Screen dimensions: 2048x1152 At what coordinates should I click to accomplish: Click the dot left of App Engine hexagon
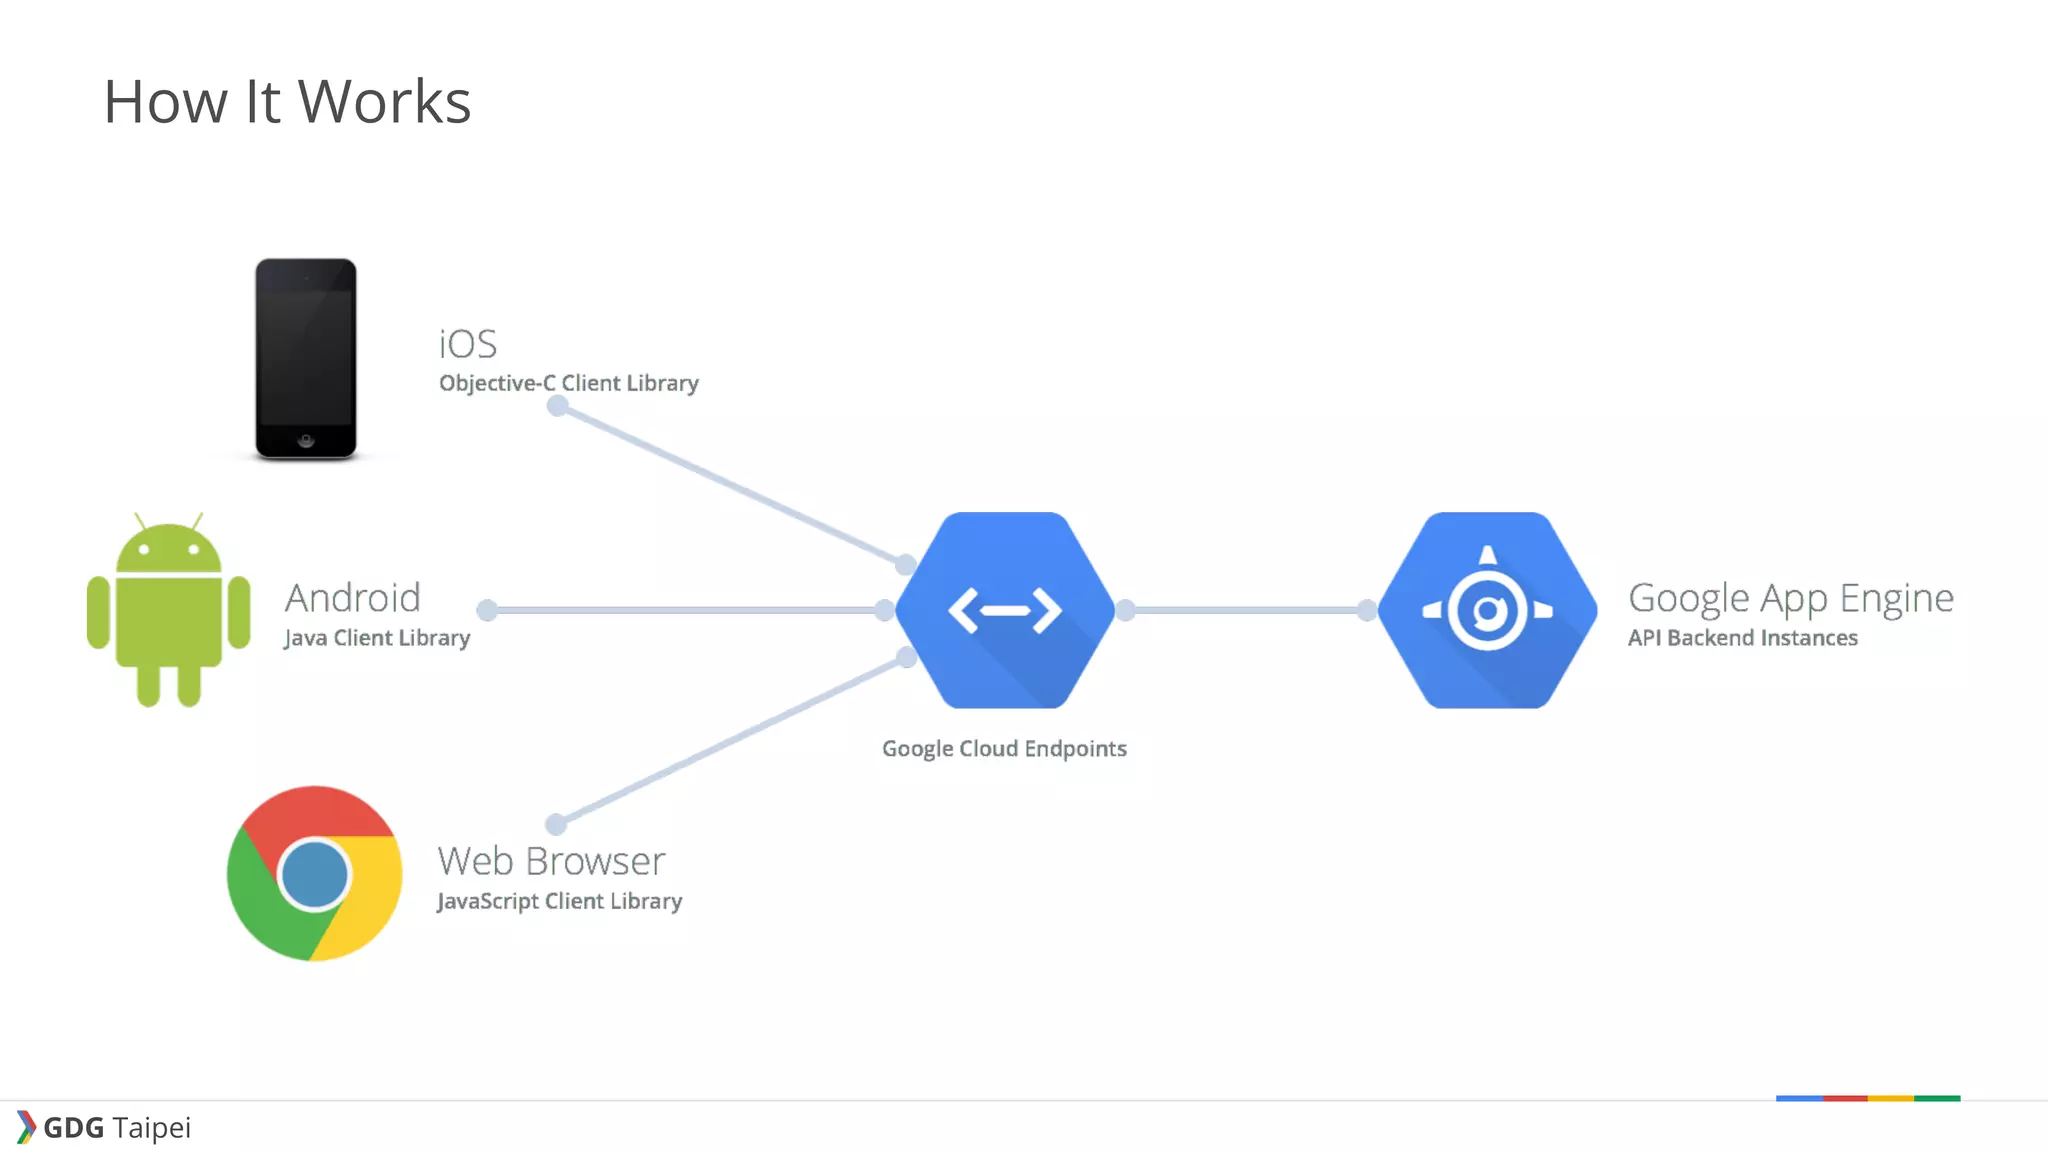pos(1367,610)
